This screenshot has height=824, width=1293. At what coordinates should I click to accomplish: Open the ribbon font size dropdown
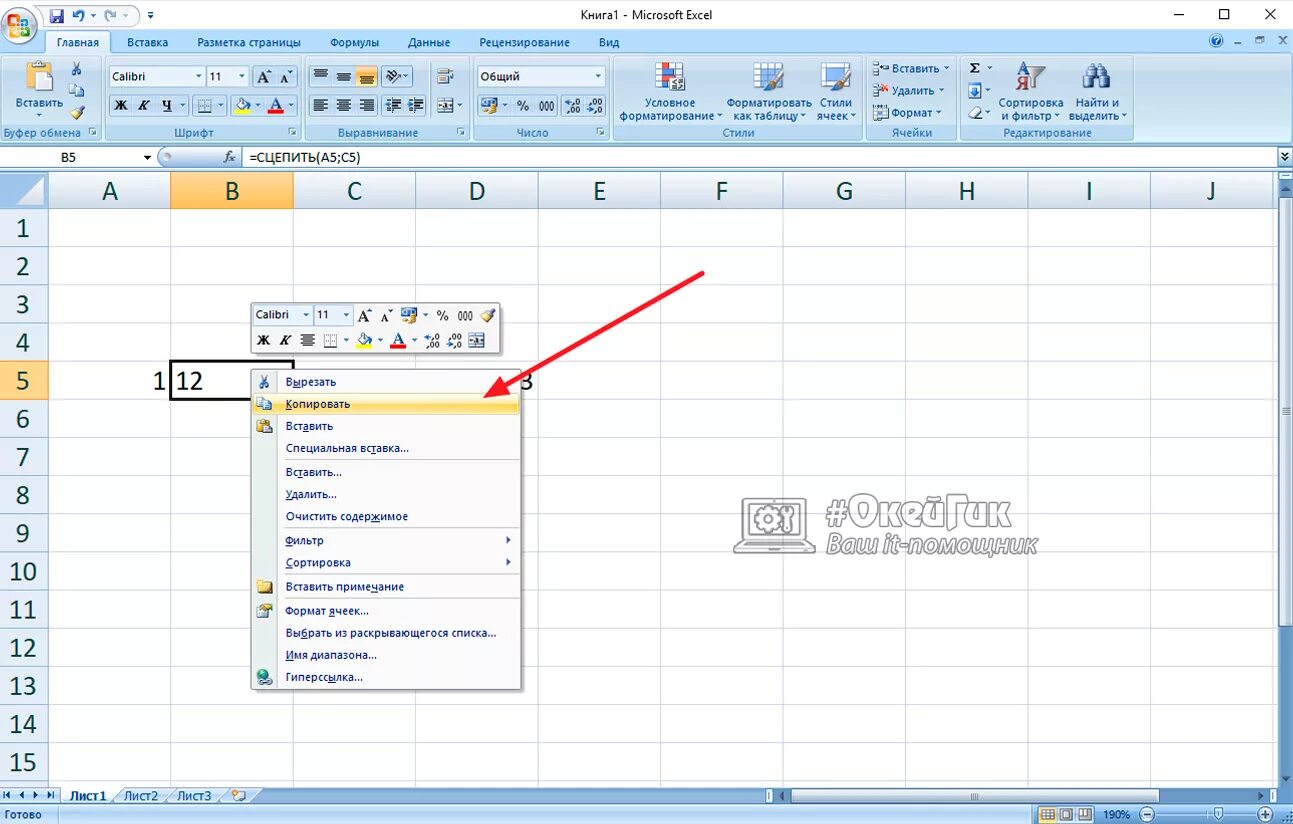point(242,77)
